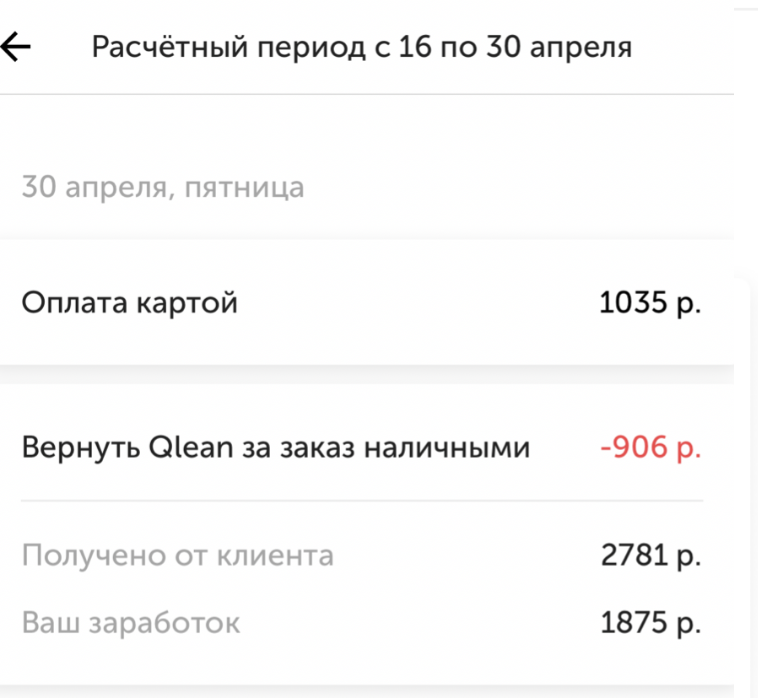Tap the back arrow icon
Image resolution: width=758 pixels, height=698 pixels.
[16, 47]
